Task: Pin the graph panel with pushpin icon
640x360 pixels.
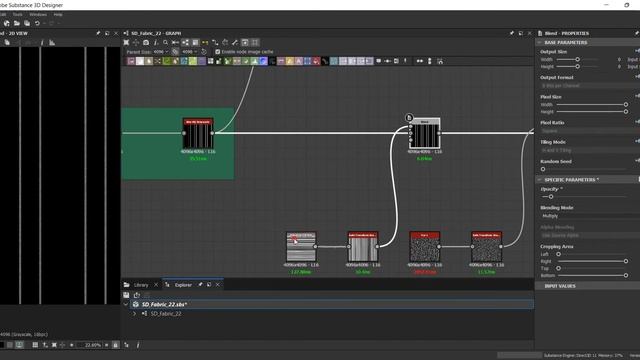Action: coord(511,33)
